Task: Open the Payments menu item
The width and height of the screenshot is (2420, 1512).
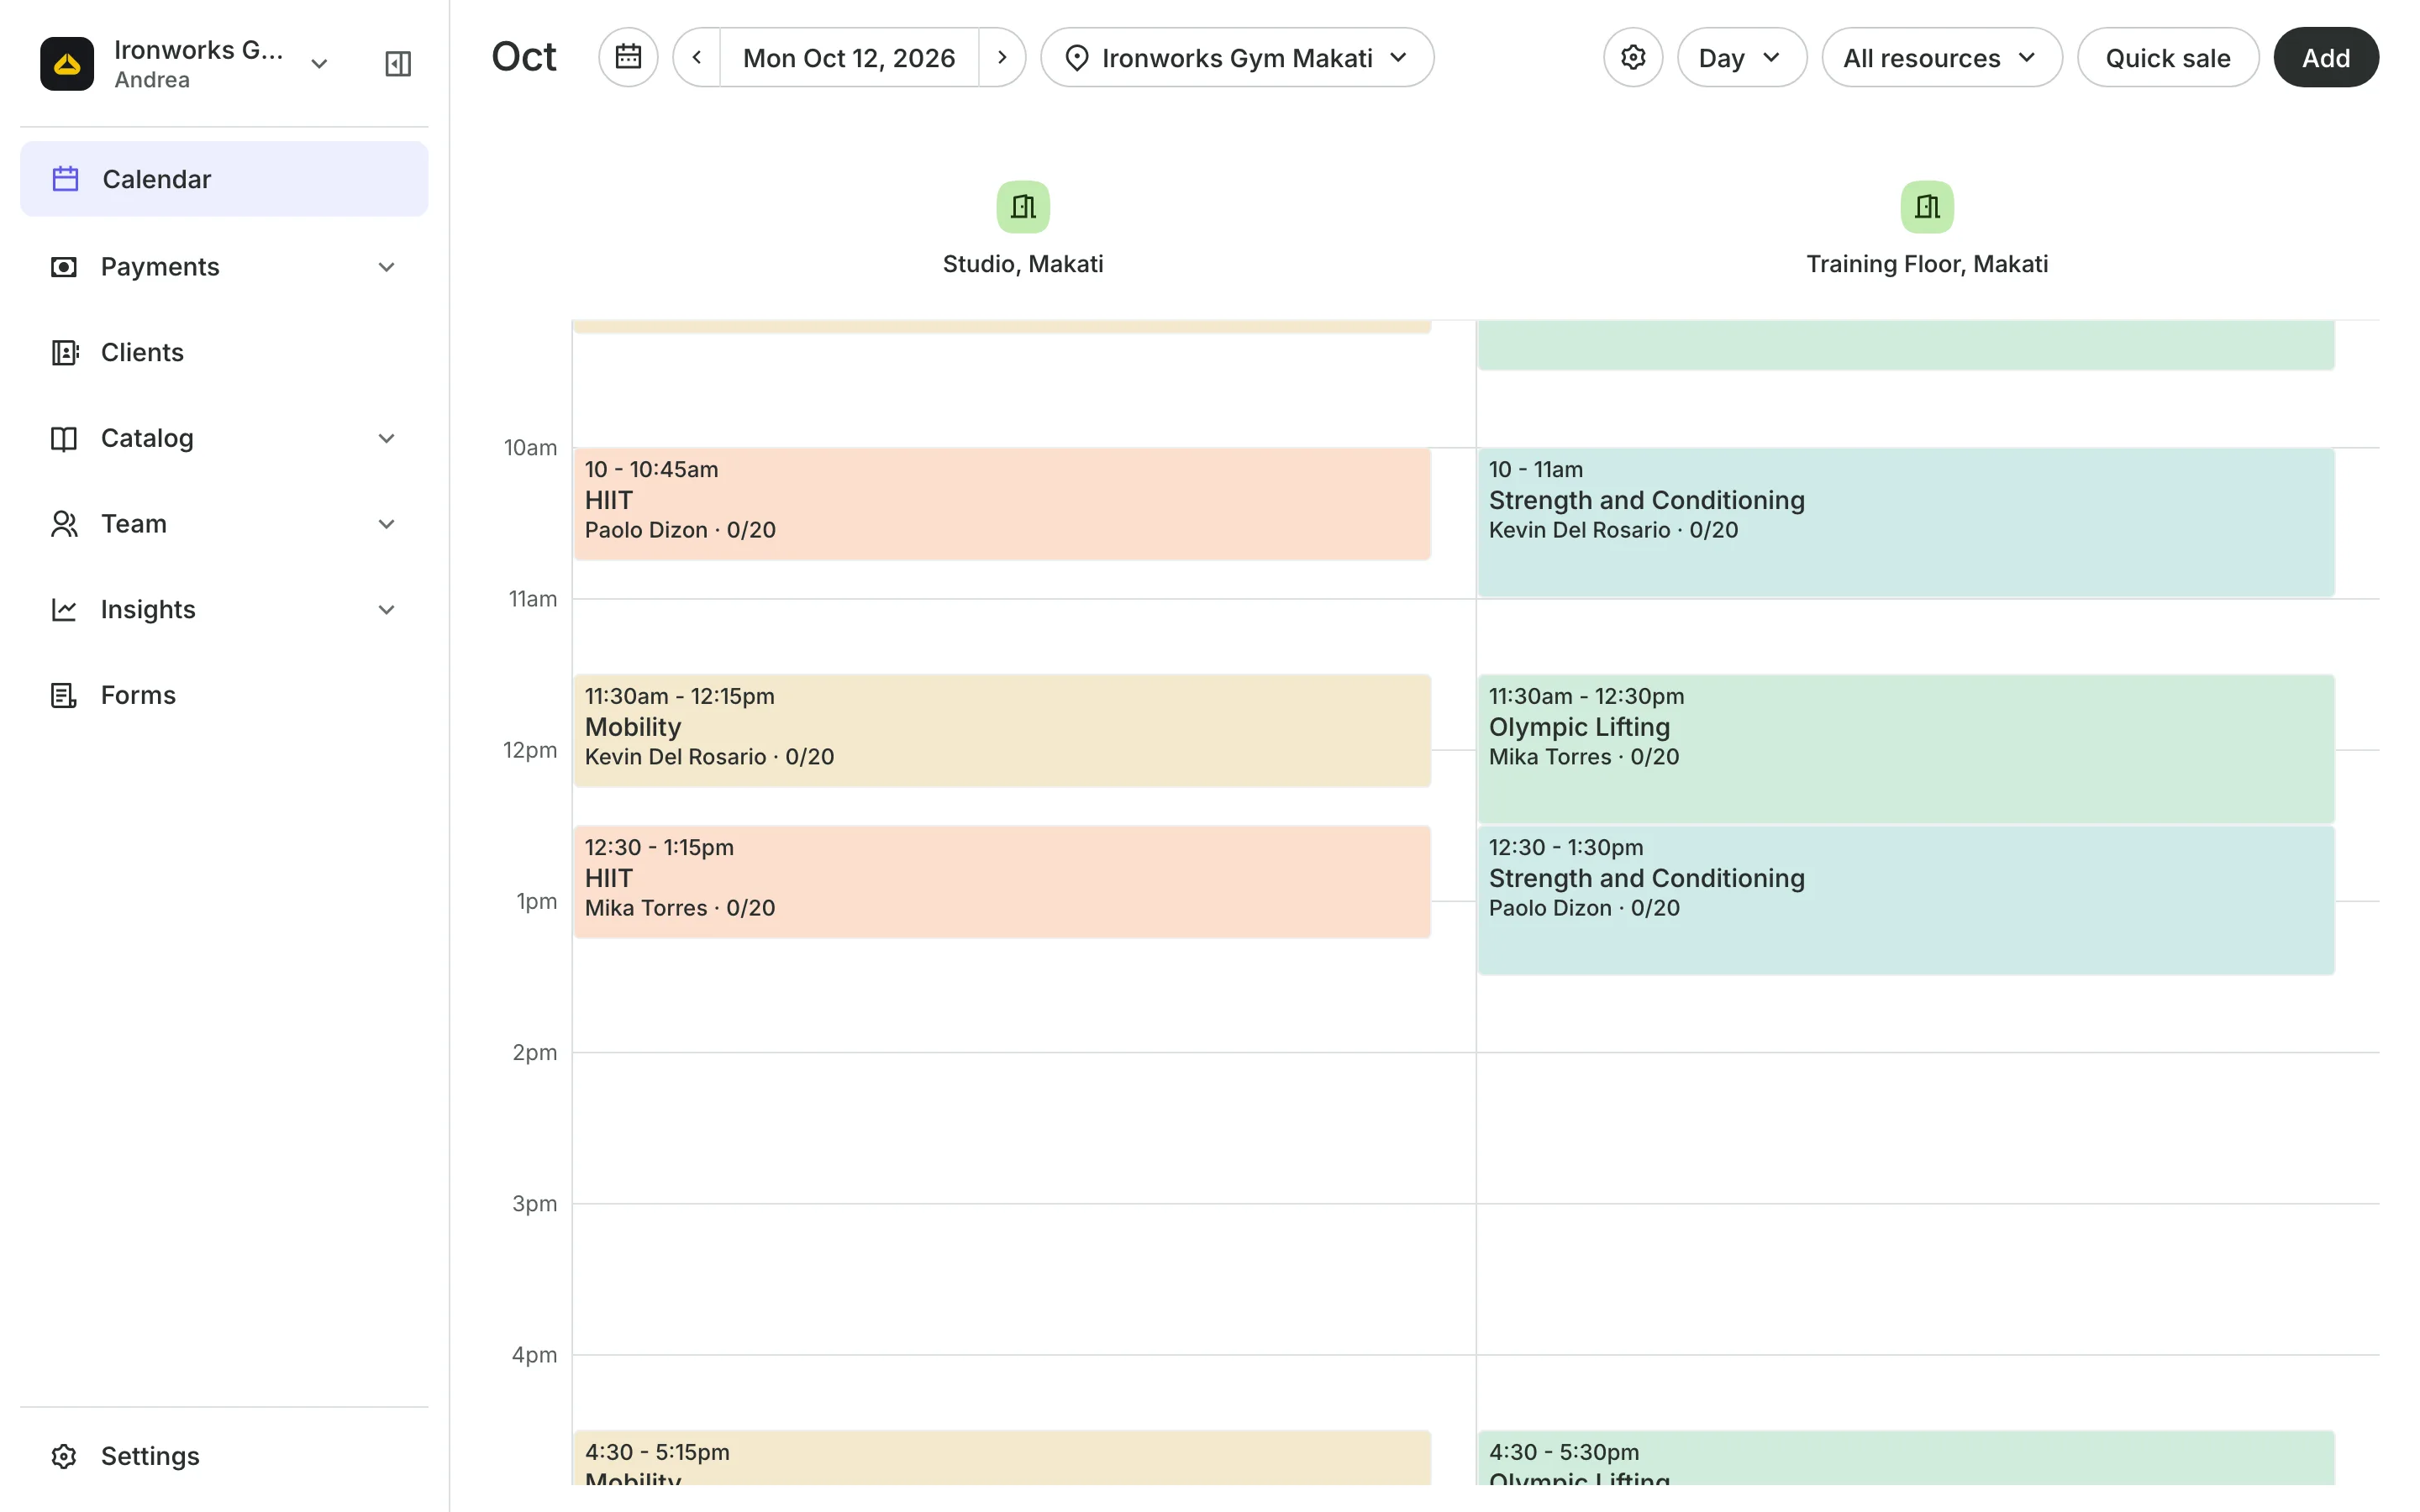Action: coord(224,267)
